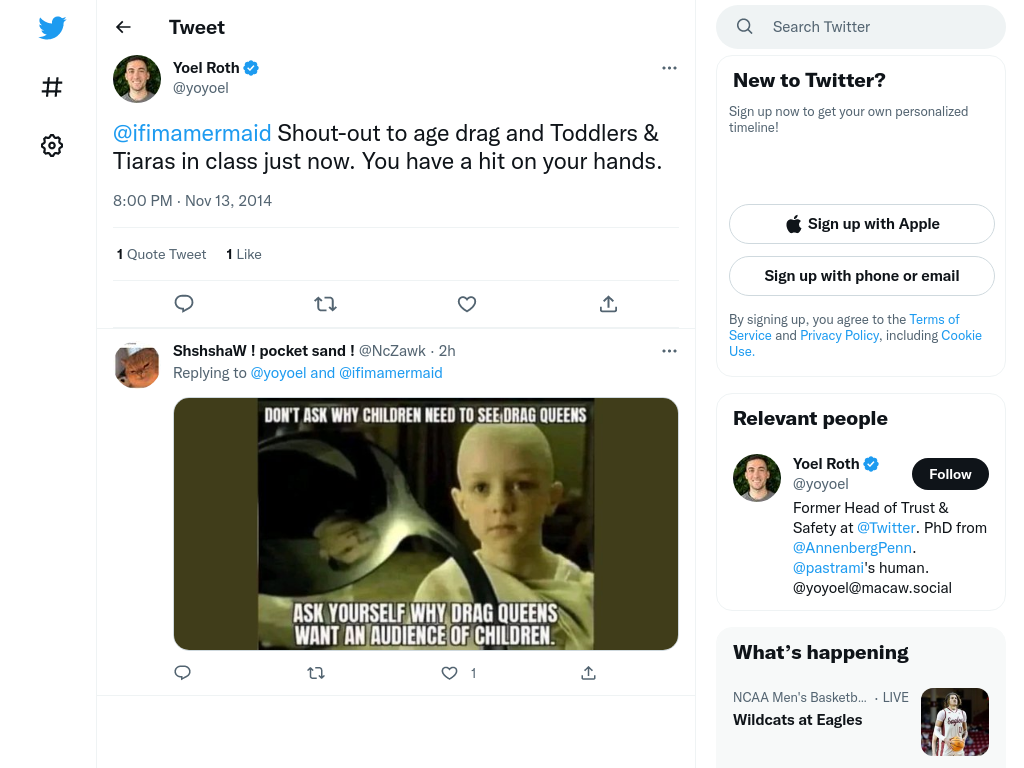Like Yoel Roth's main tweet

coord(466,304)
